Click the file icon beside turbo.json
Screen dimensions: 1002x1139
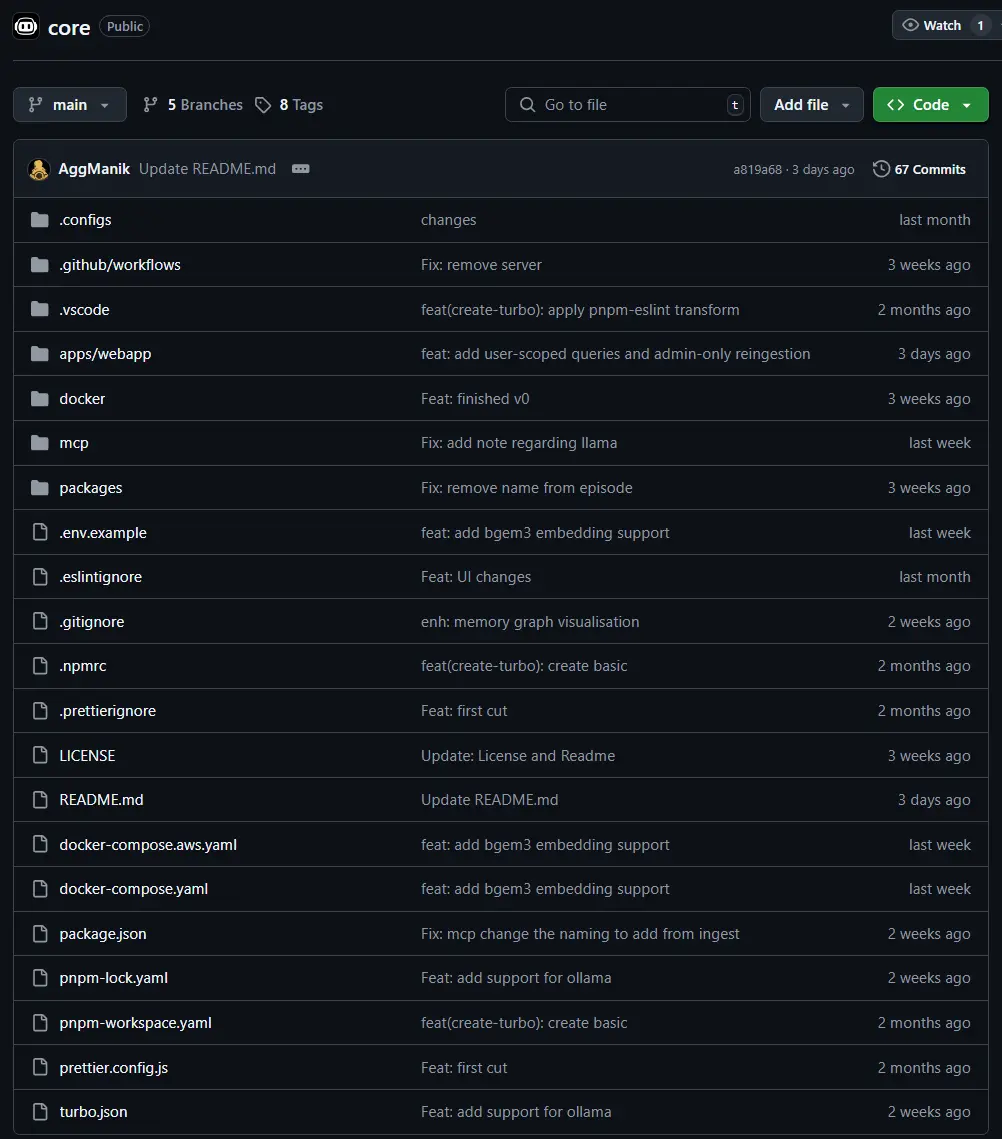[40, 1112]
